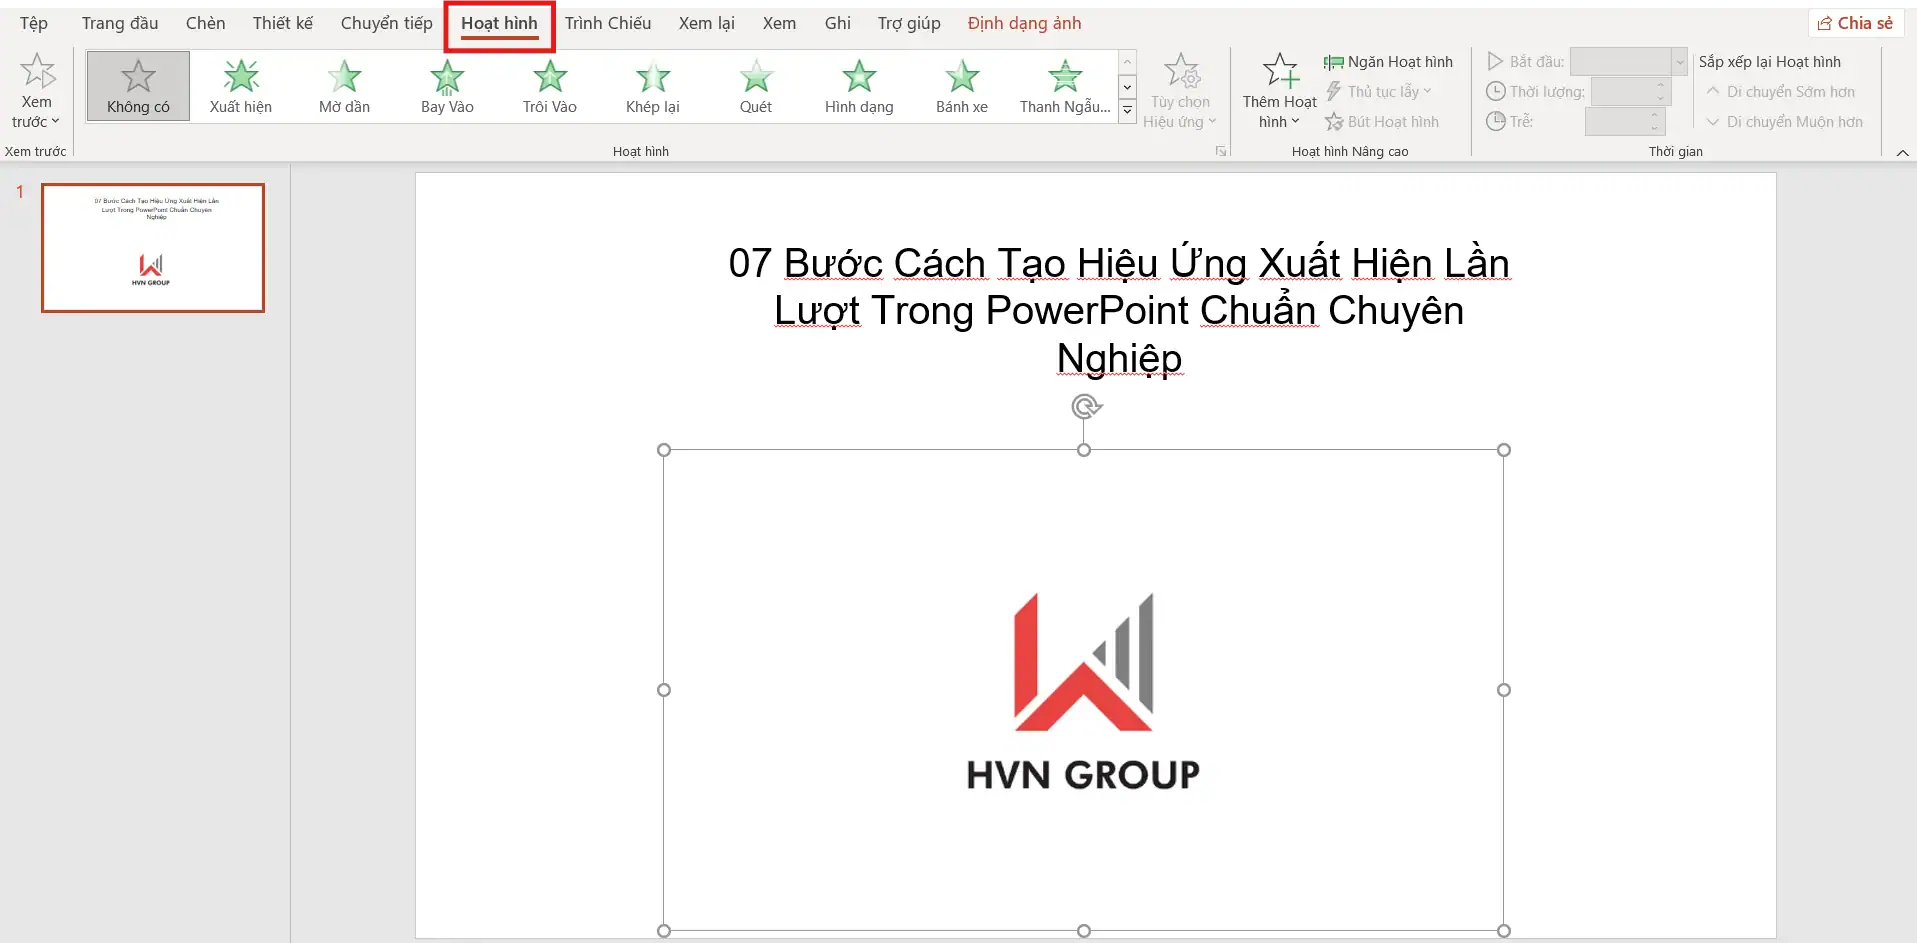Apply the Xuất hiện animation effect
The width and height of the screenshot is (1917, 943).
240,86
